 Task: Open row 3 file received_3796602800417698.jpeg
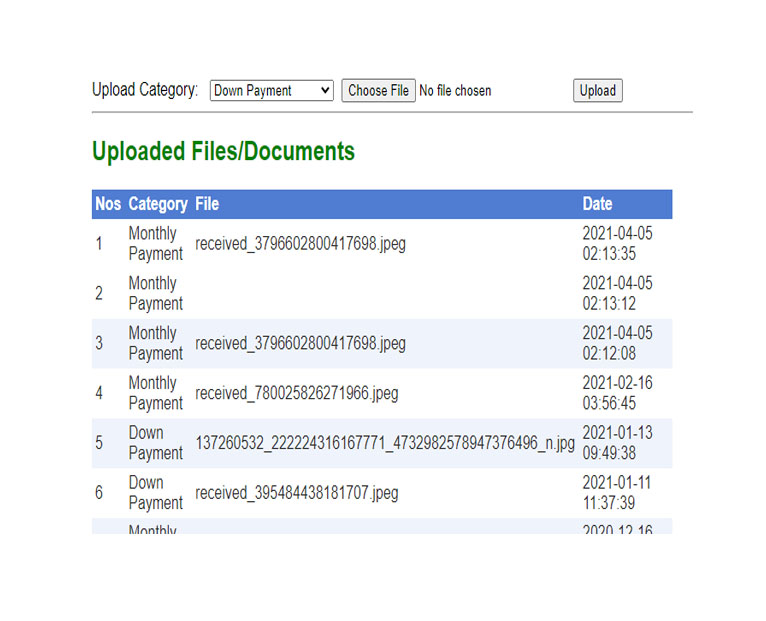pyautogui.click(x=300, y=344)
